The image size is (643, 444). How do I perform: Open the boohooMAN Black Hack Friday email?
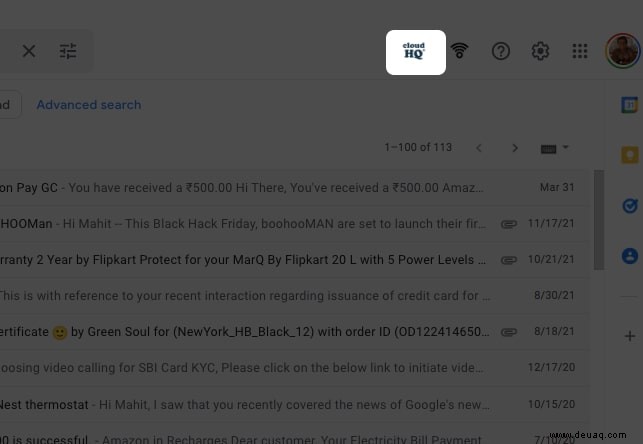[293, 223]
